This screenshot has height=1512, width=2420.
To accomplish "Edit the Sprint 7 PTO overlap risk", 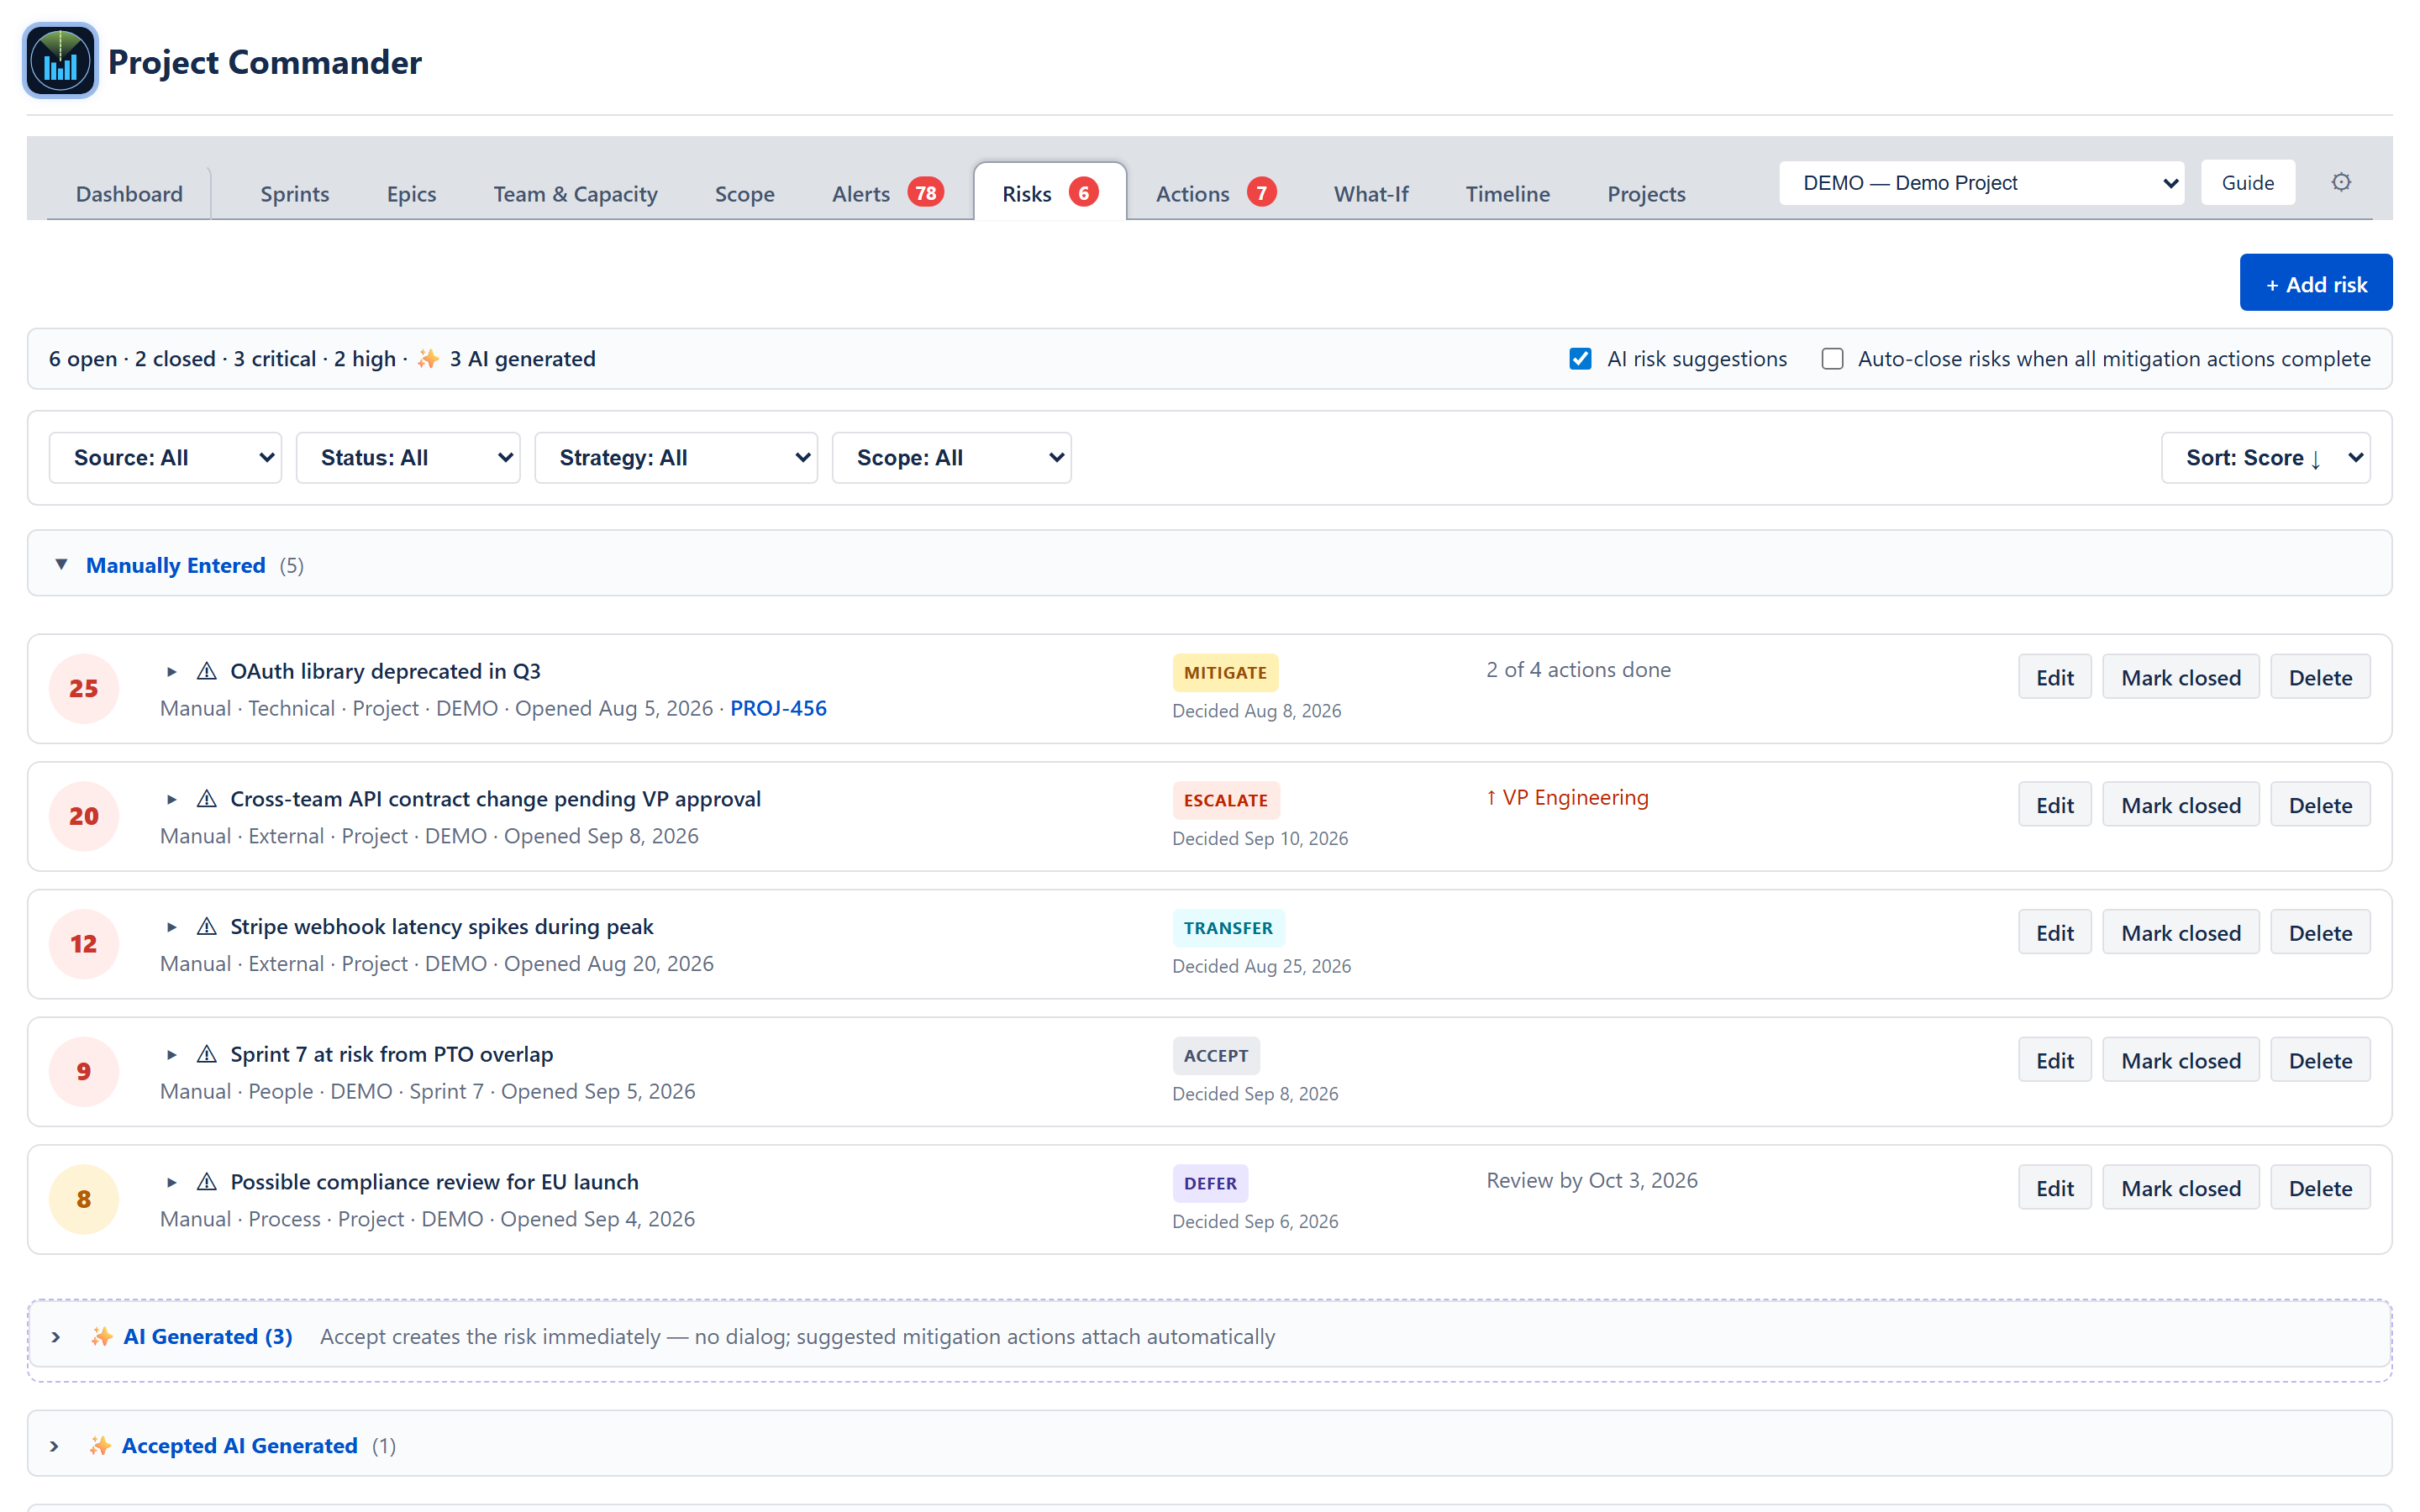I will tap(2054, 1060).
